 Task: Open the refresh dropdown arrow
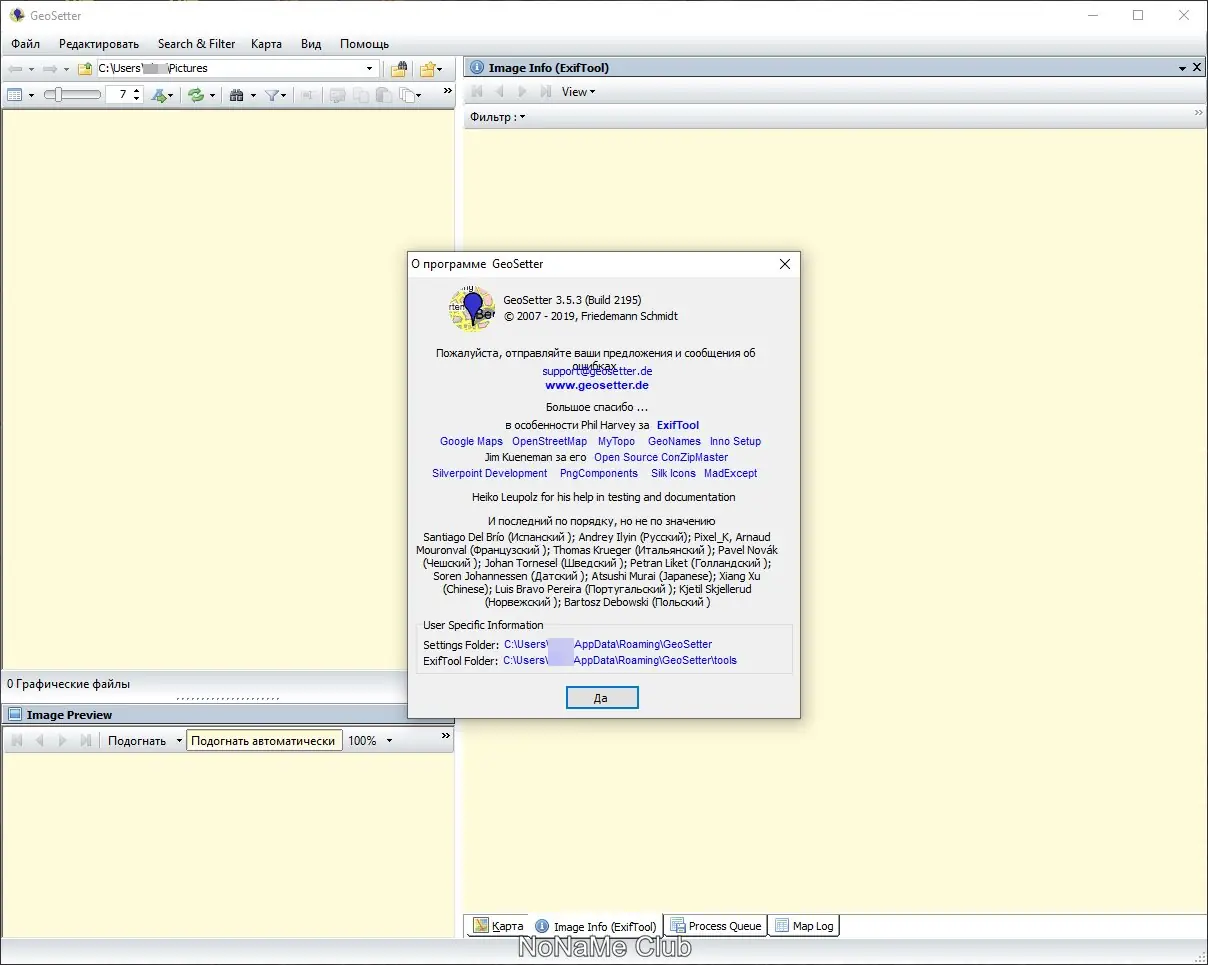pyautogui.click(x=212, y=96)
